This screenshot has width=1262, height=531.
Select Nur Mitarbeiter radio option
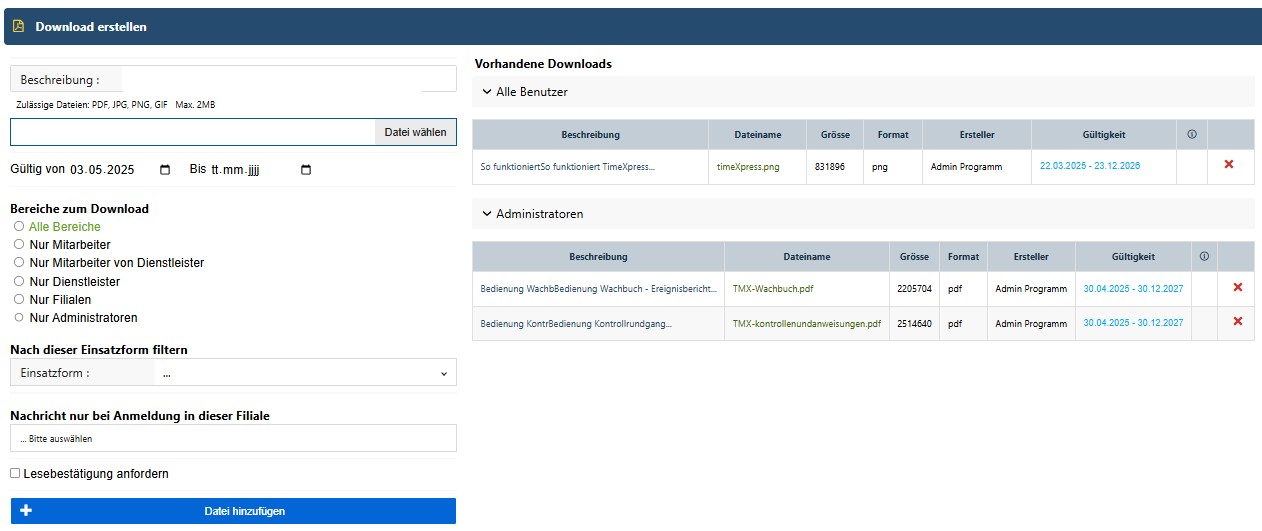point(19,244)
